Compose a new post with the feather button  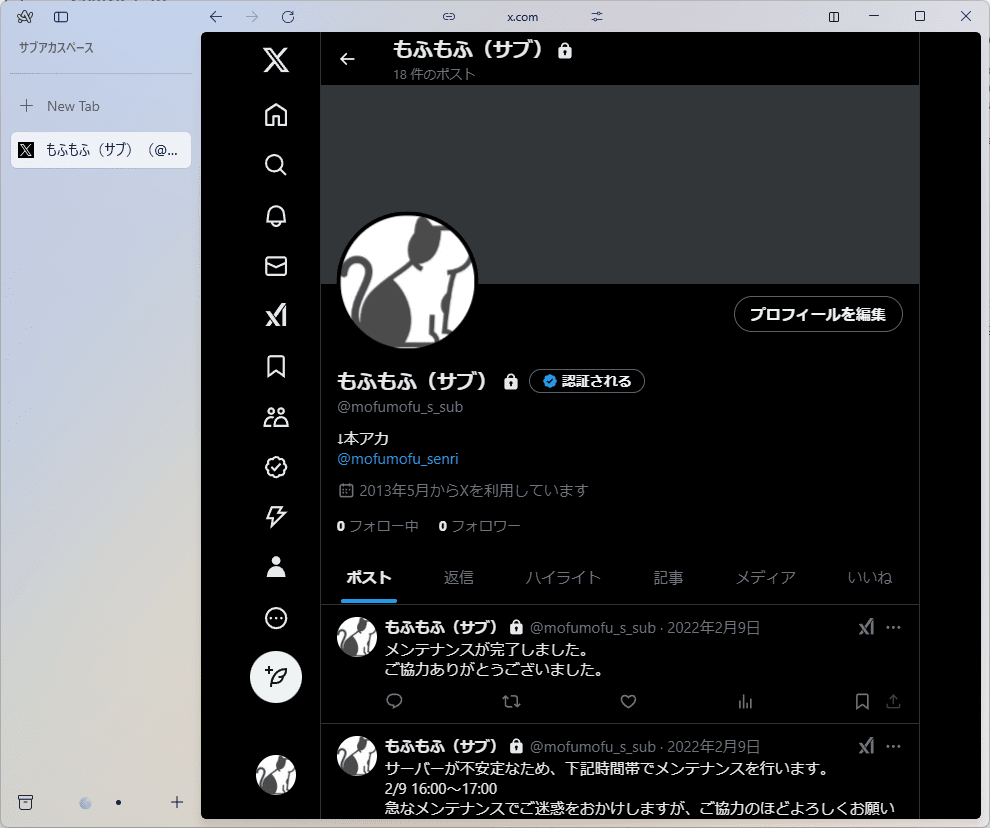[275, 677]
